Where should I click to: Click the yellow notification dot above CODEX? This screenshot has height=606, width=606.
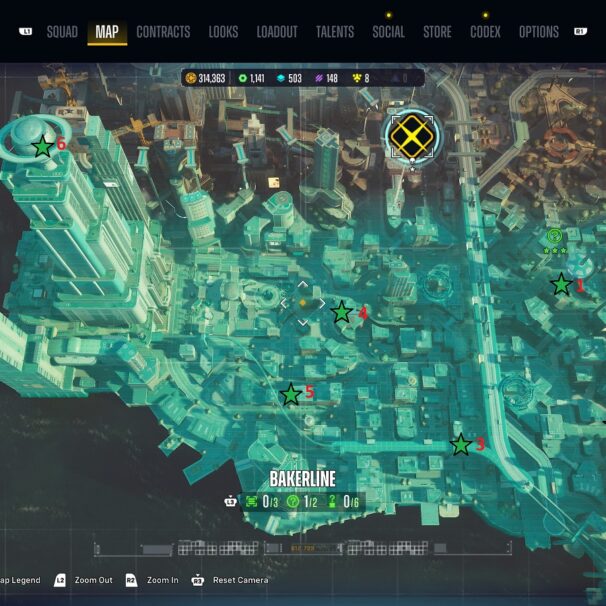[x=485, y=15]
